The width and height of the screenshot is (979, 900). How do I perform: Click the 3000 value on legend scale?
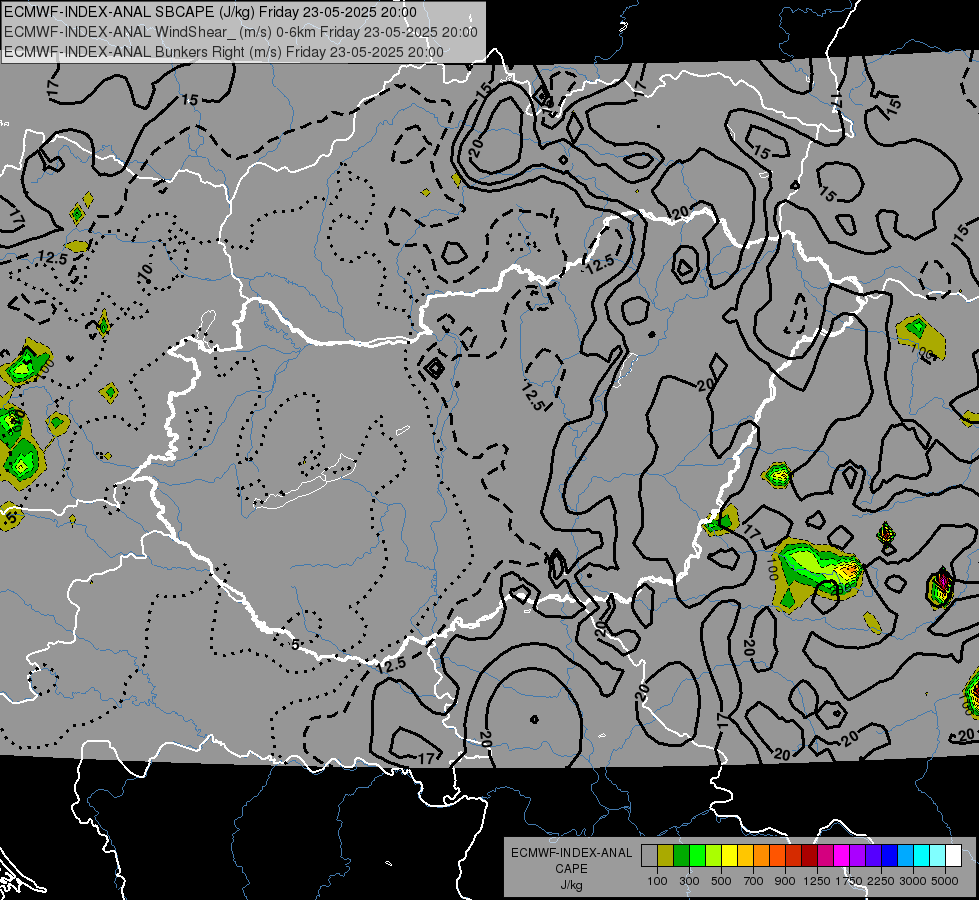coord(913,881)
